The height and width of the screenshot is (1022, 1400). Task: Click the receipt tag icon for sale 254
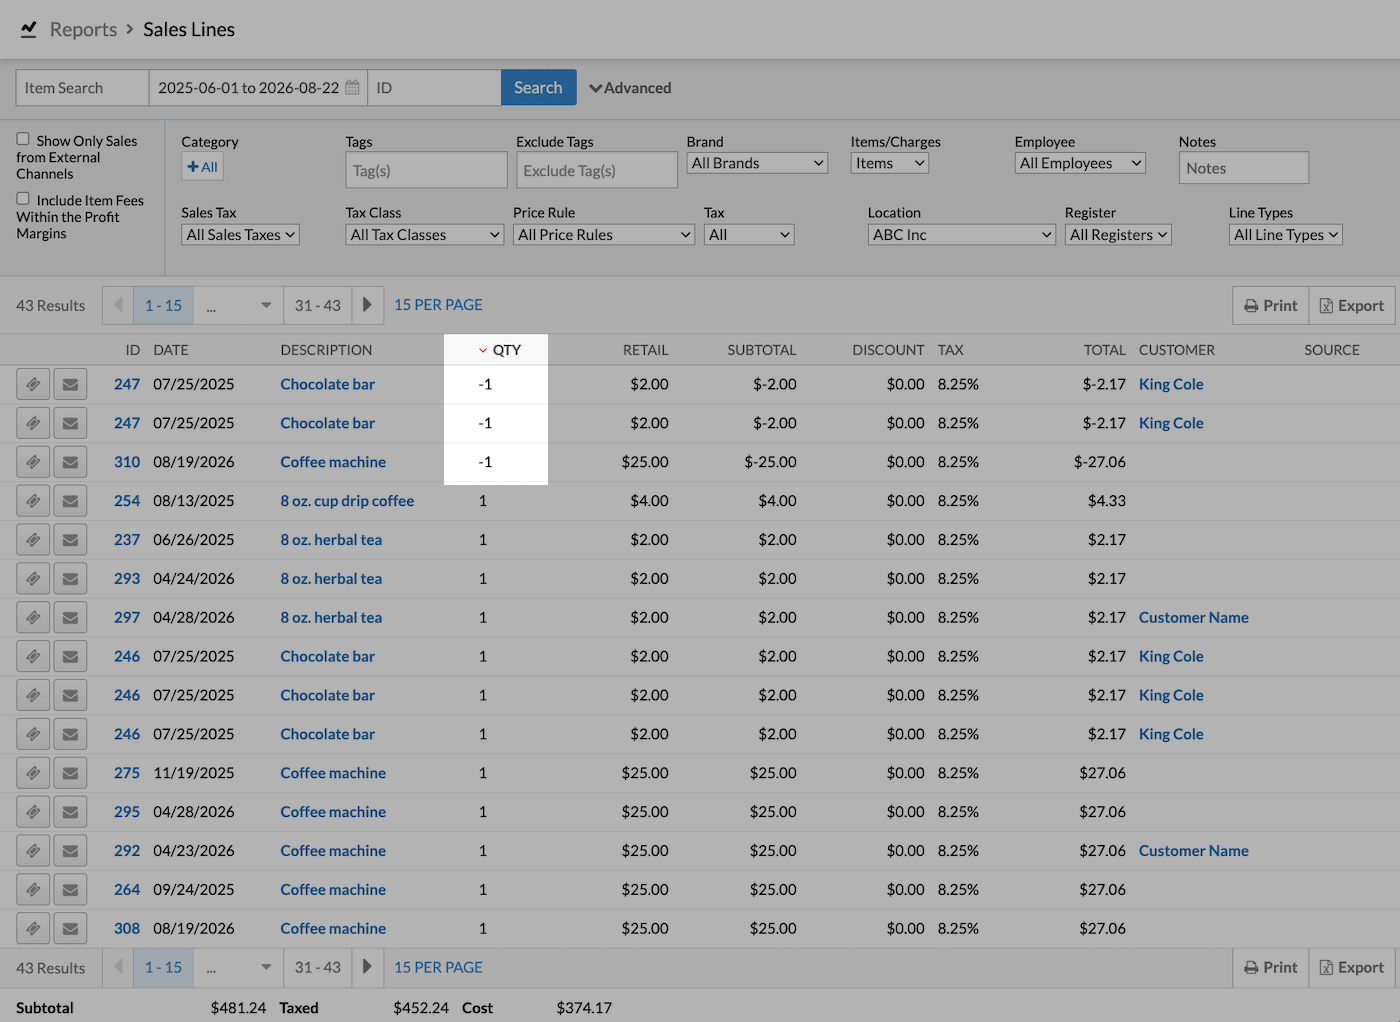click(x=33, y=501)
